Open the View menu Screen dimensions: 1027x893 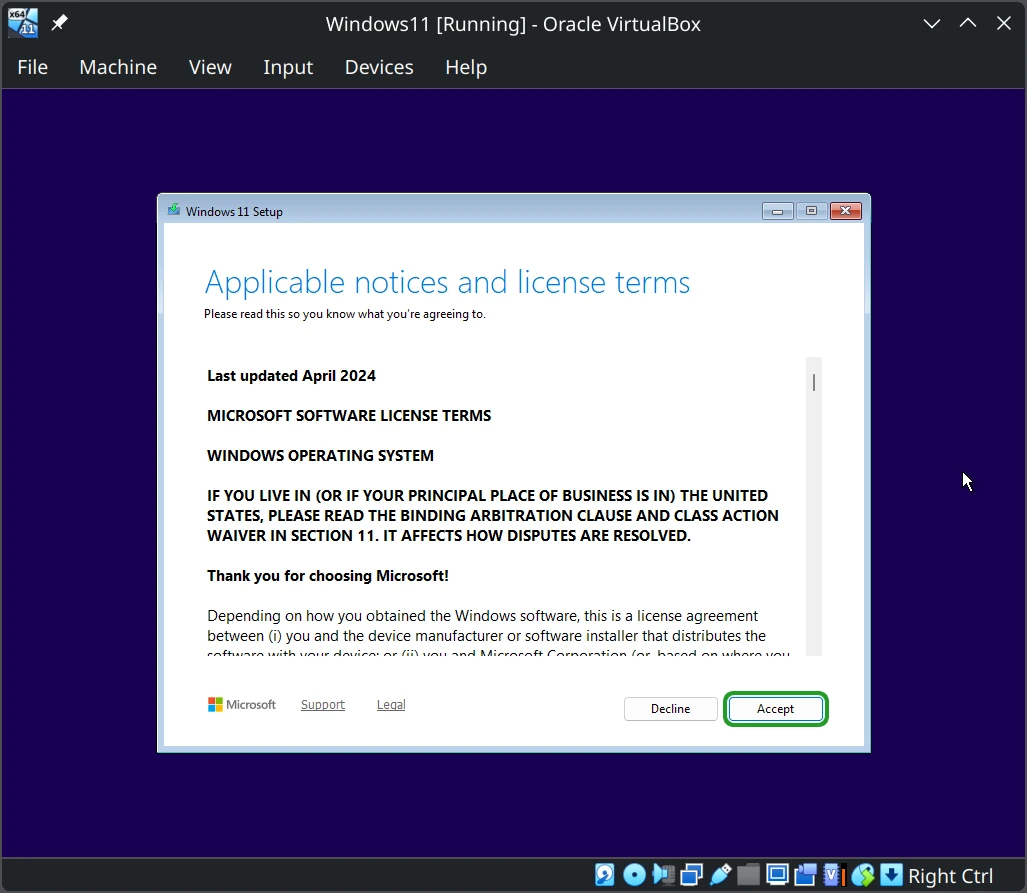pyautogui.click(x=210, y=67)
